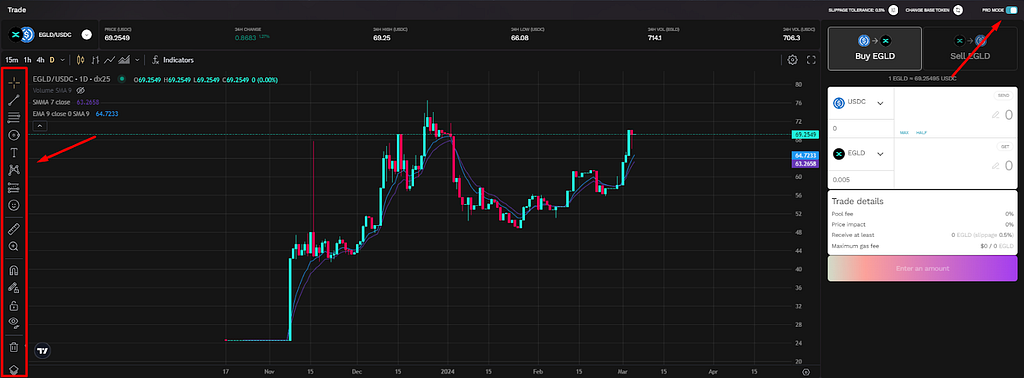Click the green market status dot
This screenshot has height=378, width=1024.
tap(121, 79)
